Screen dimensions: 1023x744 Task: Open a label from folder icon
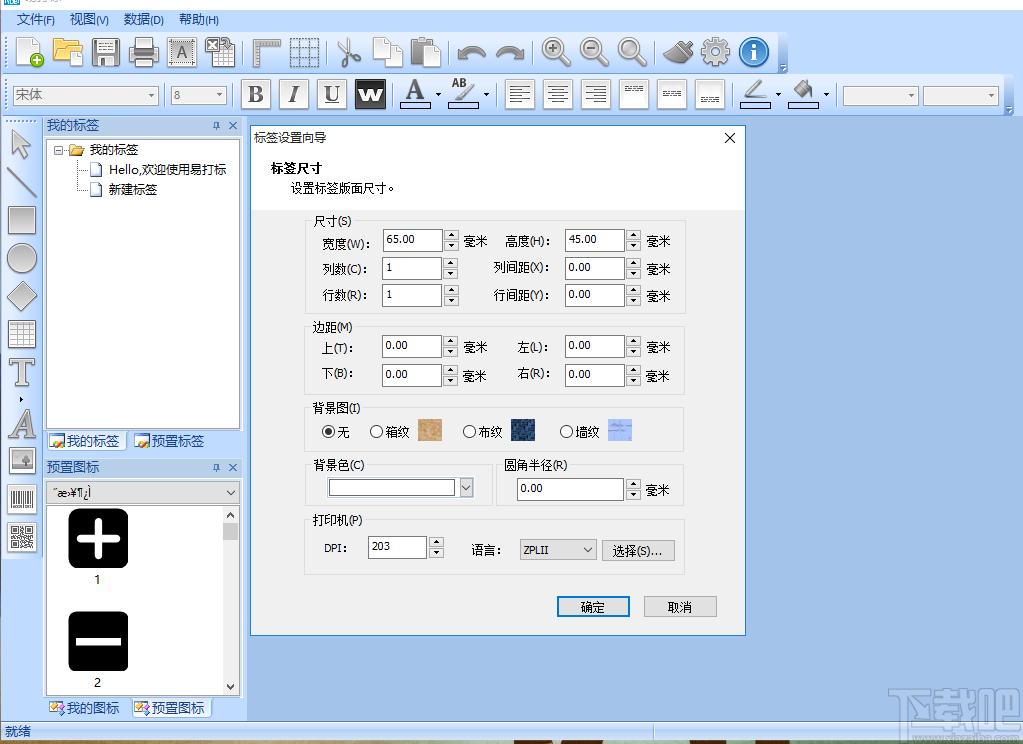[x=68, y=52]
